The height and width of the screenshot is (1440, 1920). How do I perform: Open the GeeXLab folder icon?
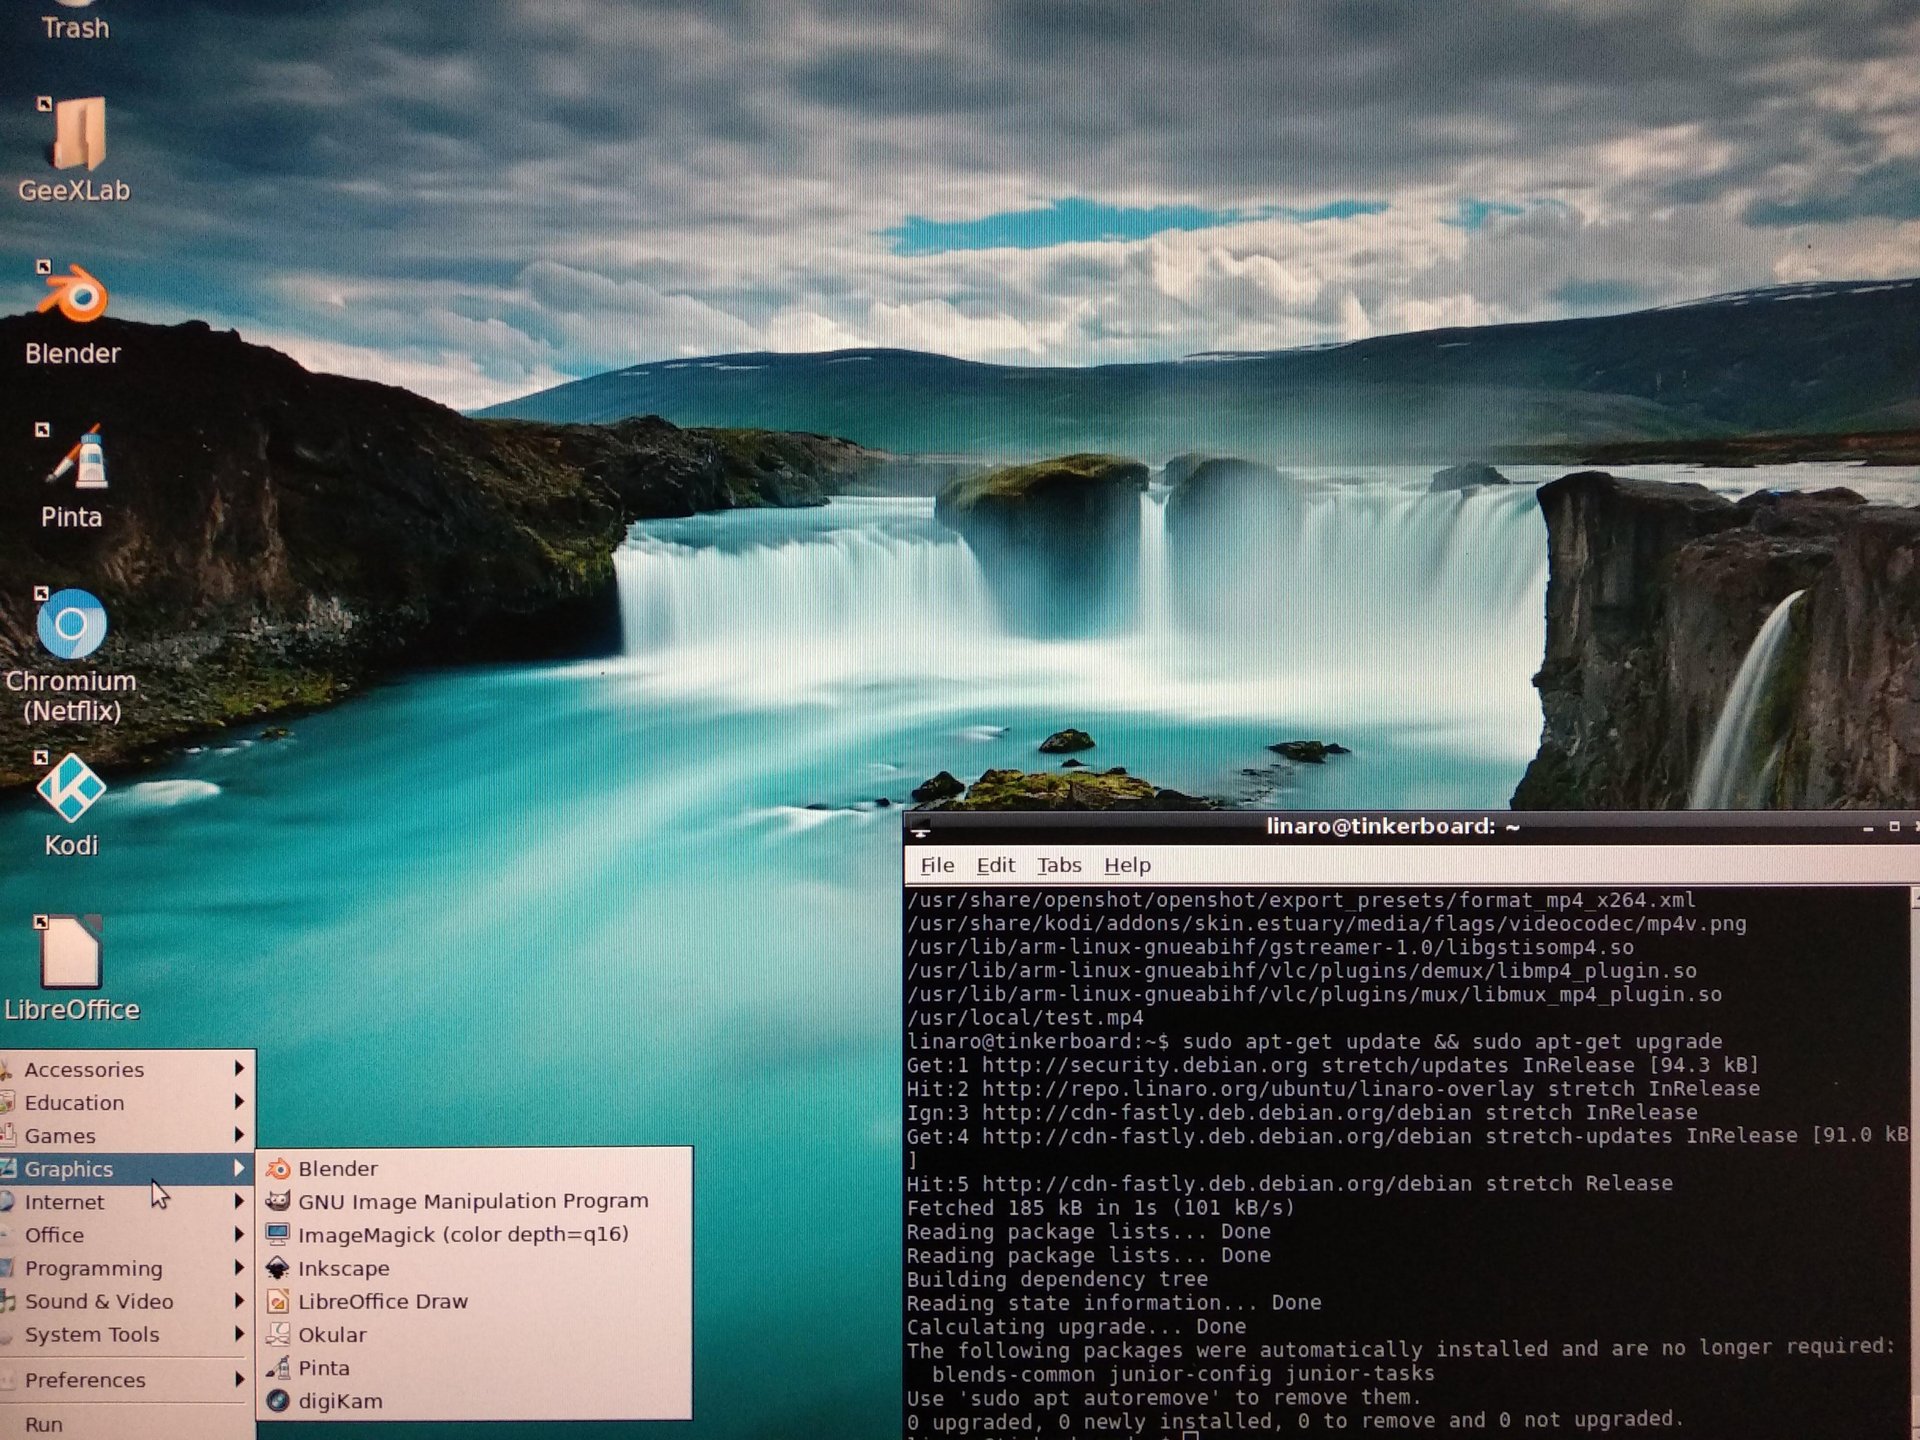pos(75,135)
